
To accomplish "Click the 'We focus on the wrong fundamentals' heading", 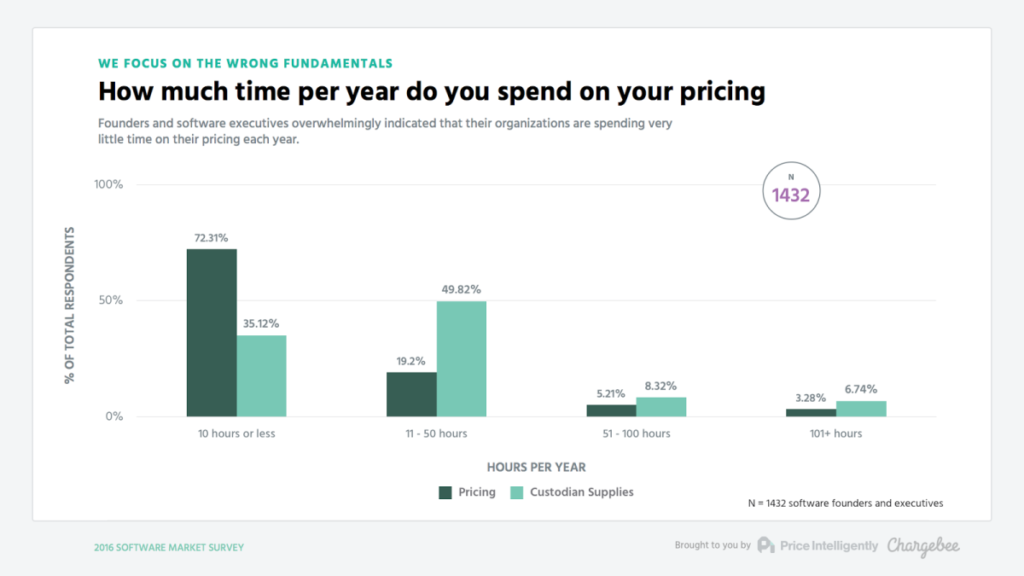I will pos(245,63).
